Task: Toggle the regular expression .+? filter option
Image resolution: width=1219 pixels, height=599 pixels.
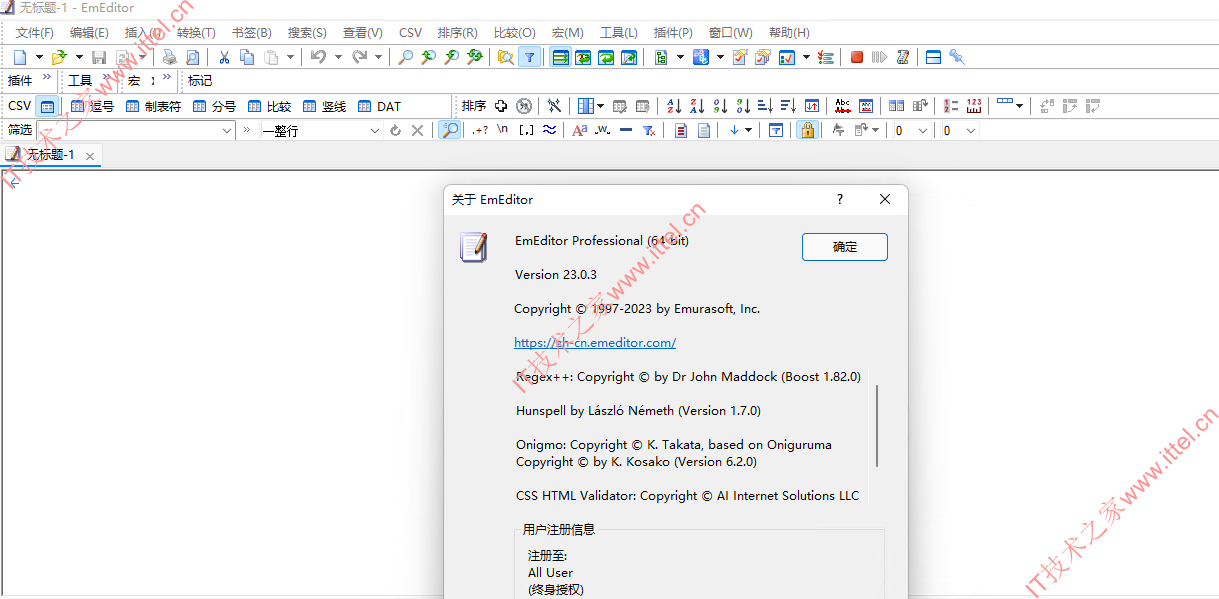Action: click(480, 130)
